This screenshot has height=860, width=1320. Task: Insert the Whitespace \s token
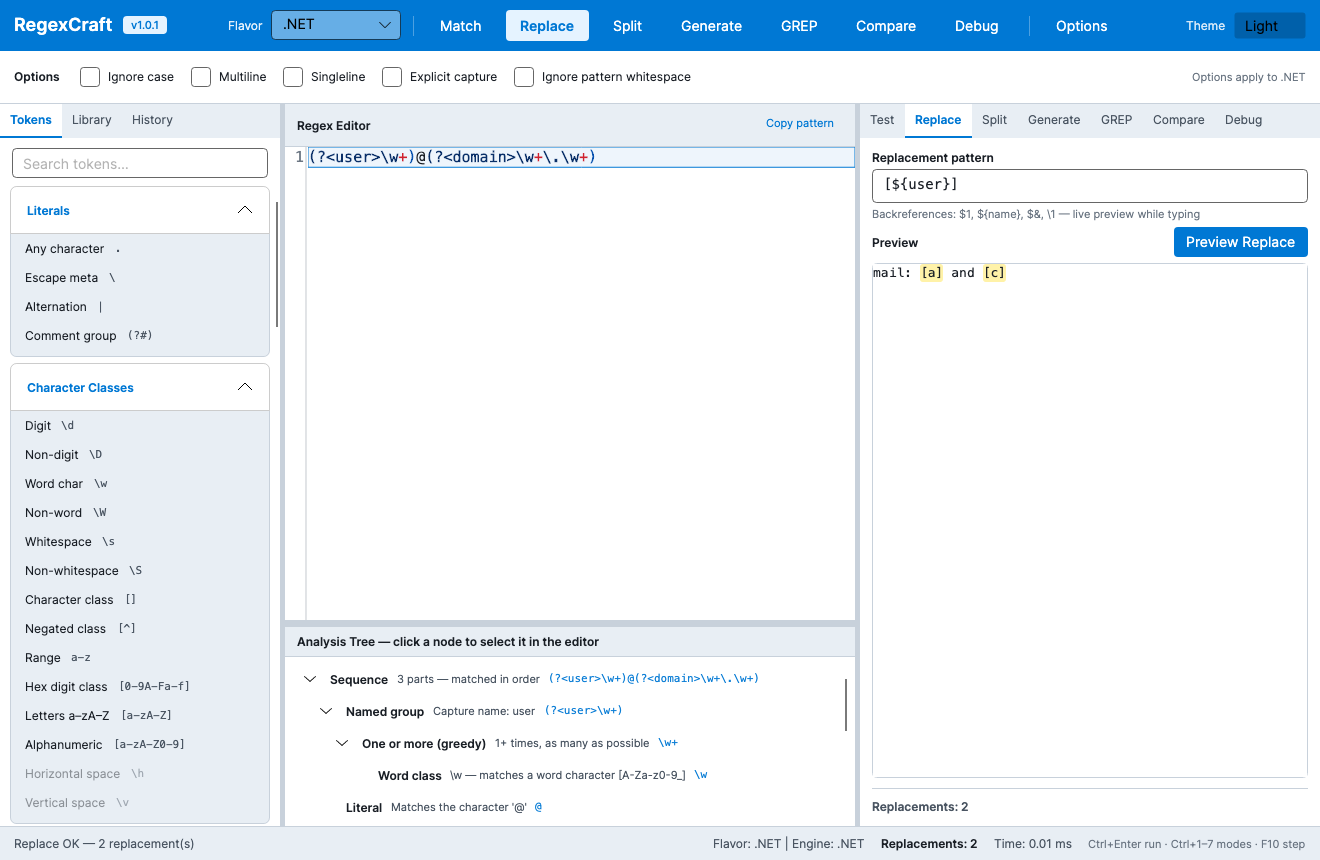pos(140,542)
